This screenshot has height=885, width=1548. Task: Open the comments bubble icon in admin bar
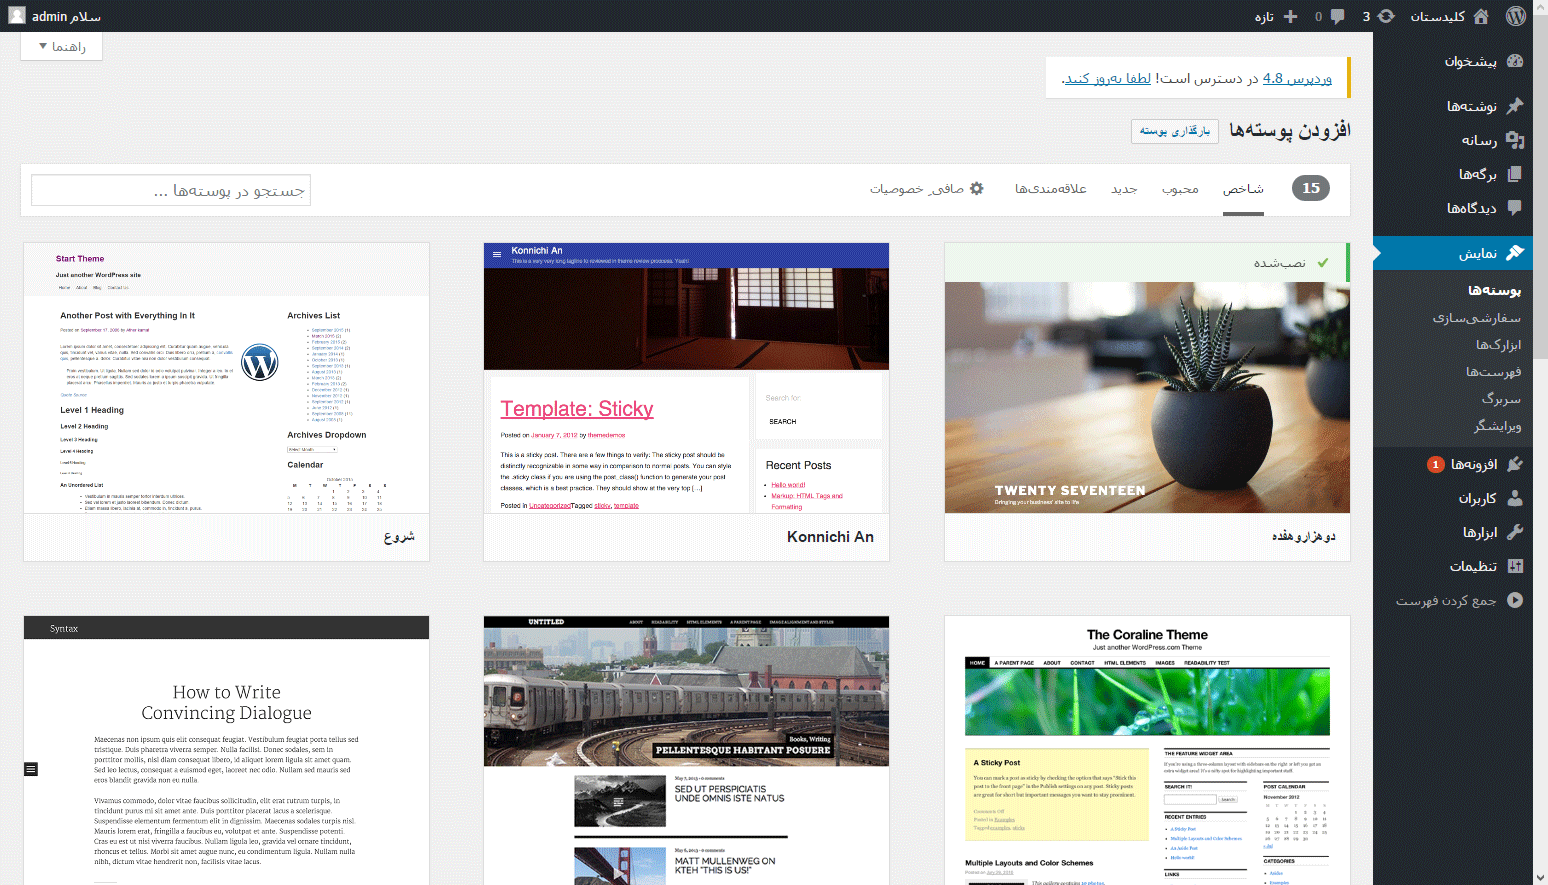point(1337,16)
